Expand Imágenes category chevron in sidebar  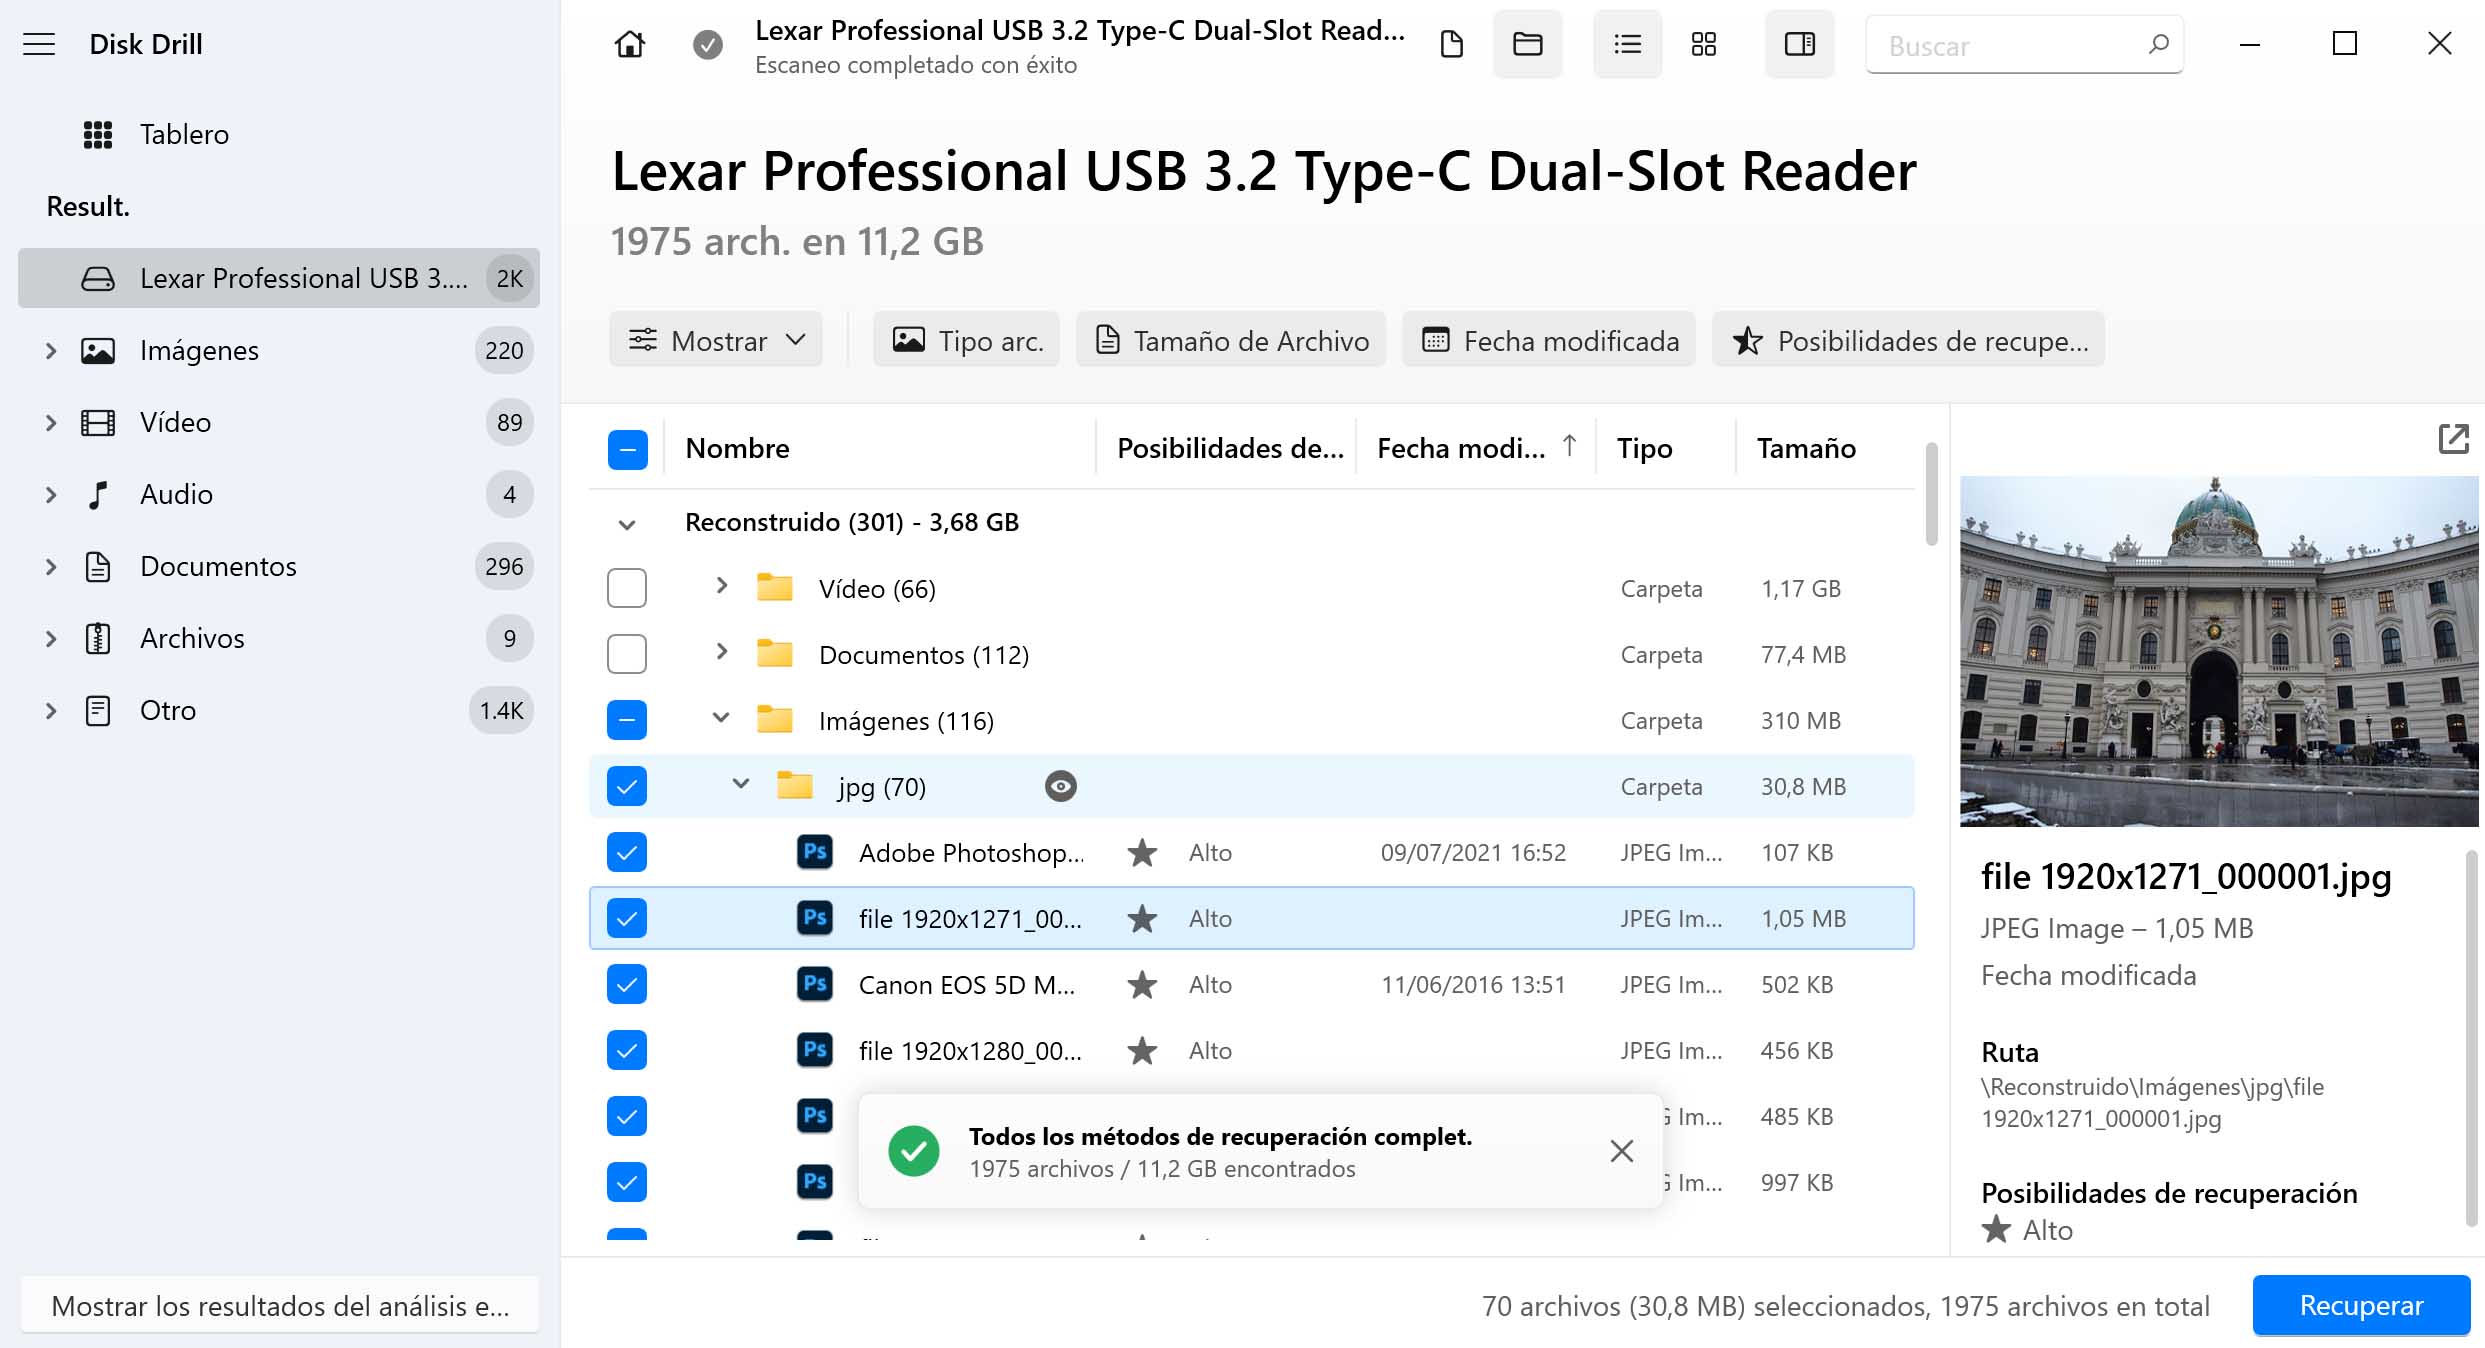(50, 351)
